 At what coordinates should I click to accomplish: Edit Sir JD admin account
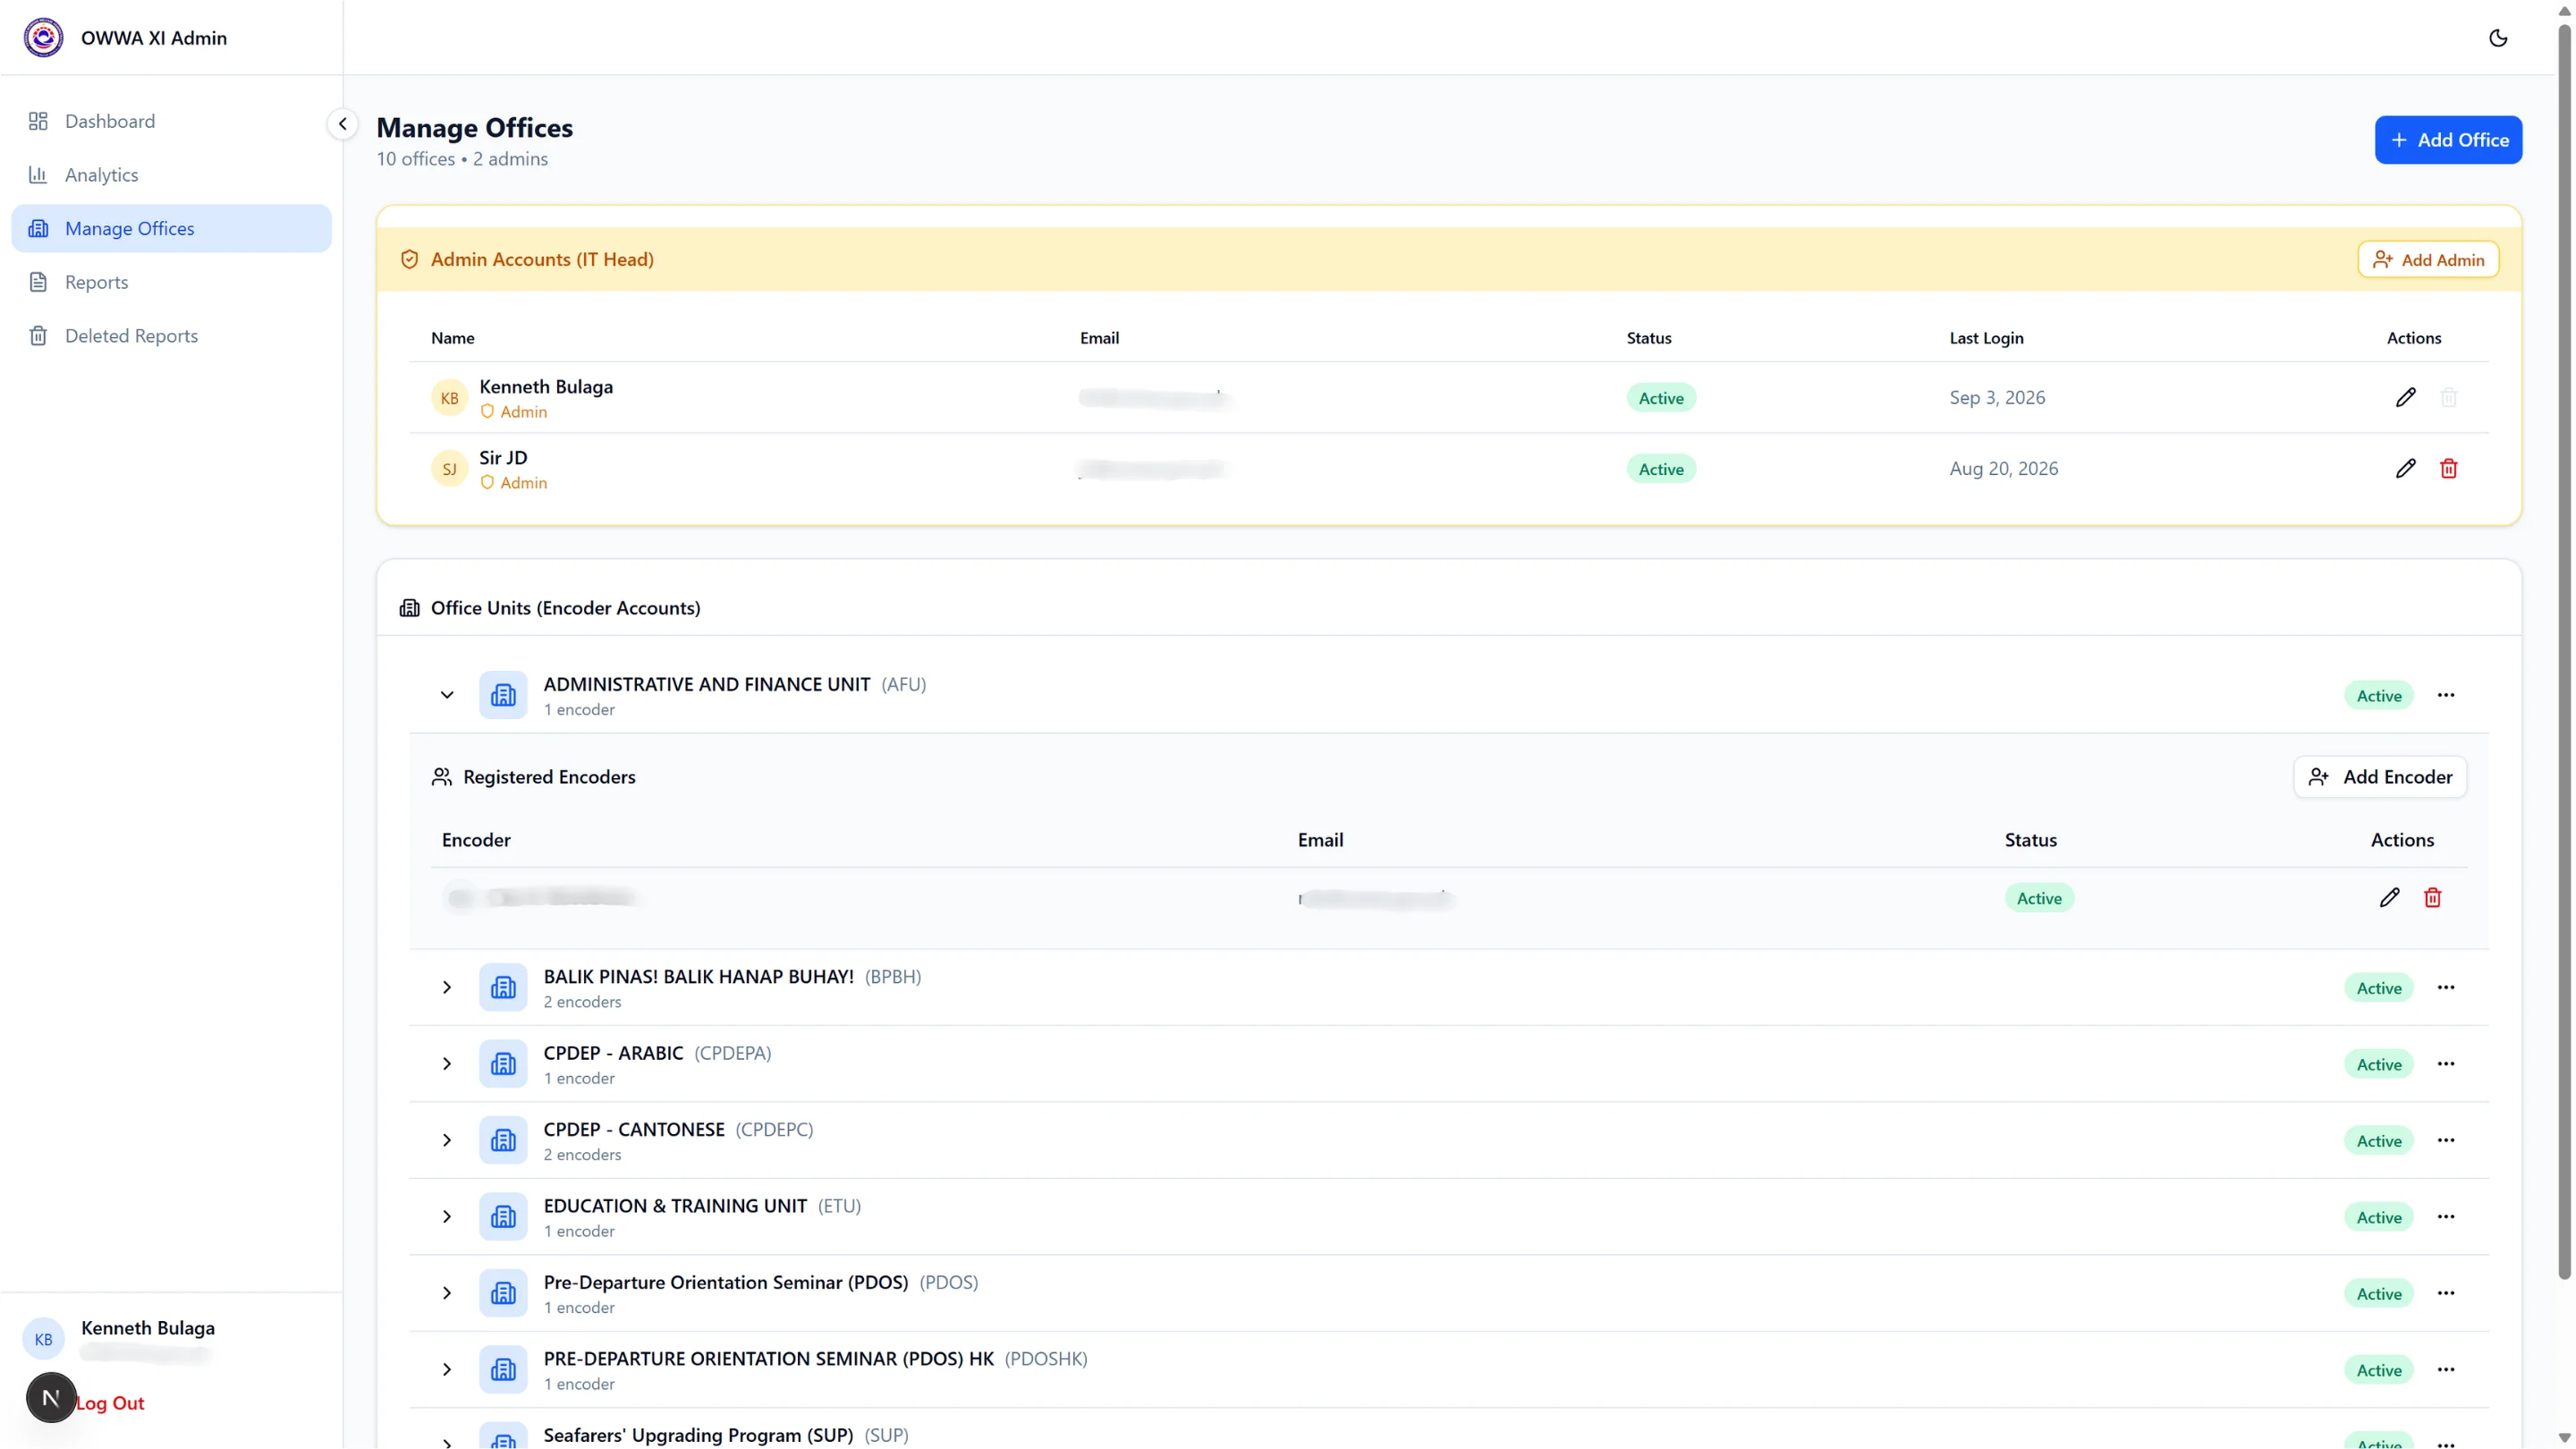pos(2405,469)
